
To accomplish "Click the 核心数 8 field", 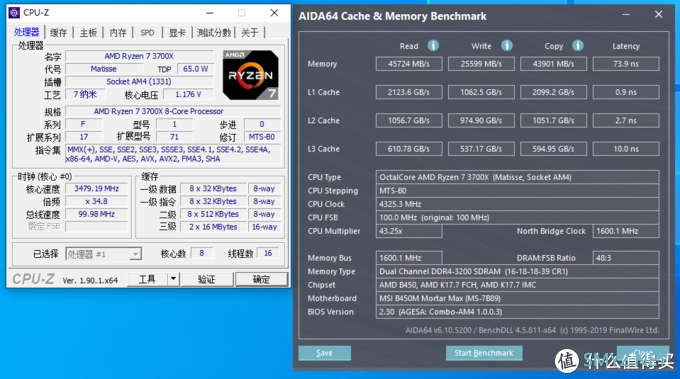I will [x=201, y=253].
